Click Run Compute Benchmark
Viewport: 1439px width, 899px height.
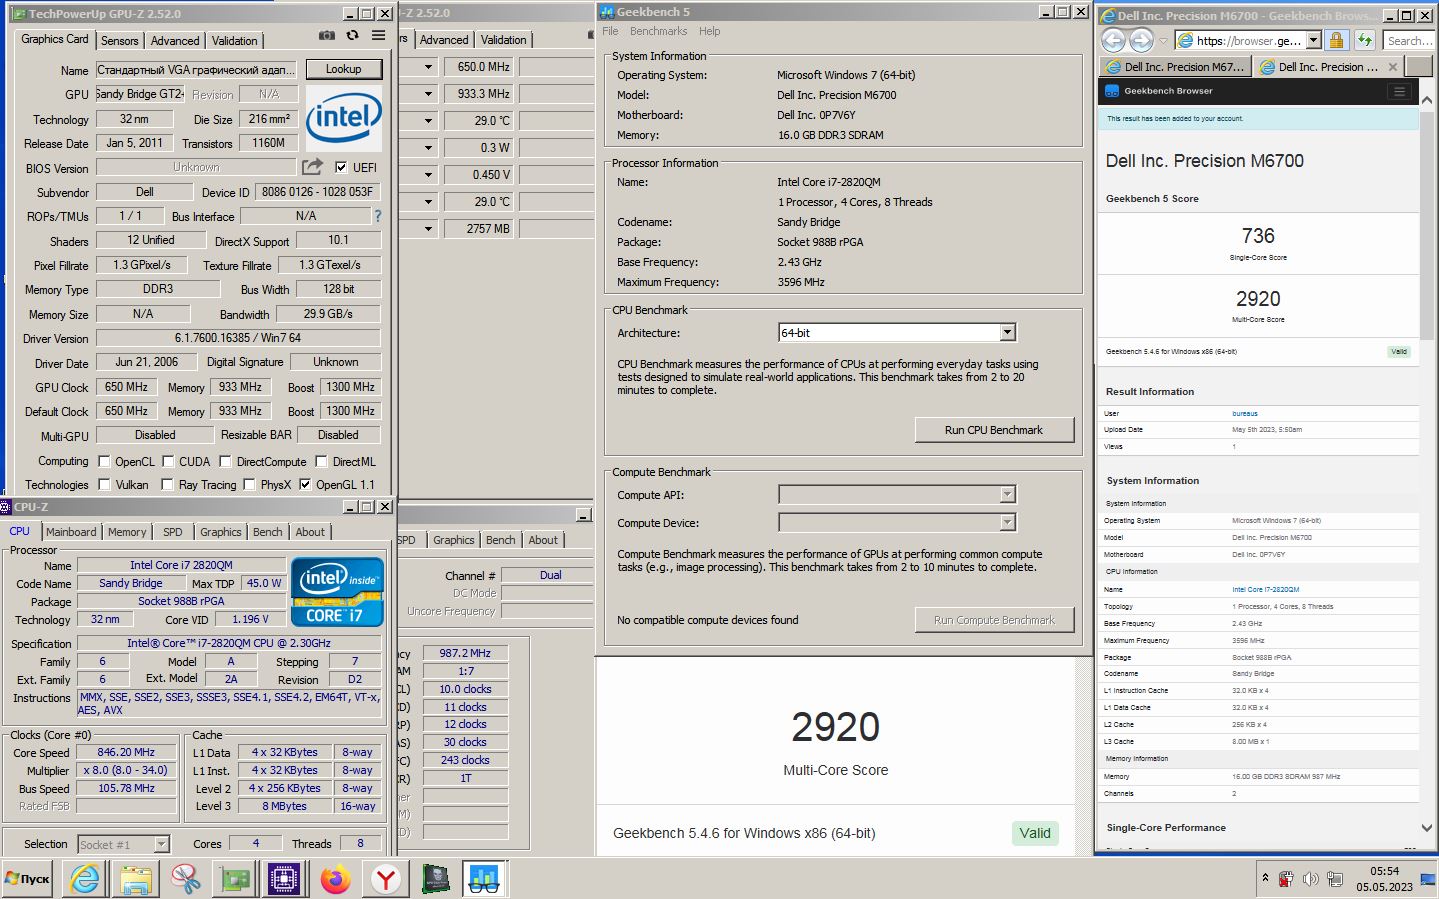pos(994,620)
